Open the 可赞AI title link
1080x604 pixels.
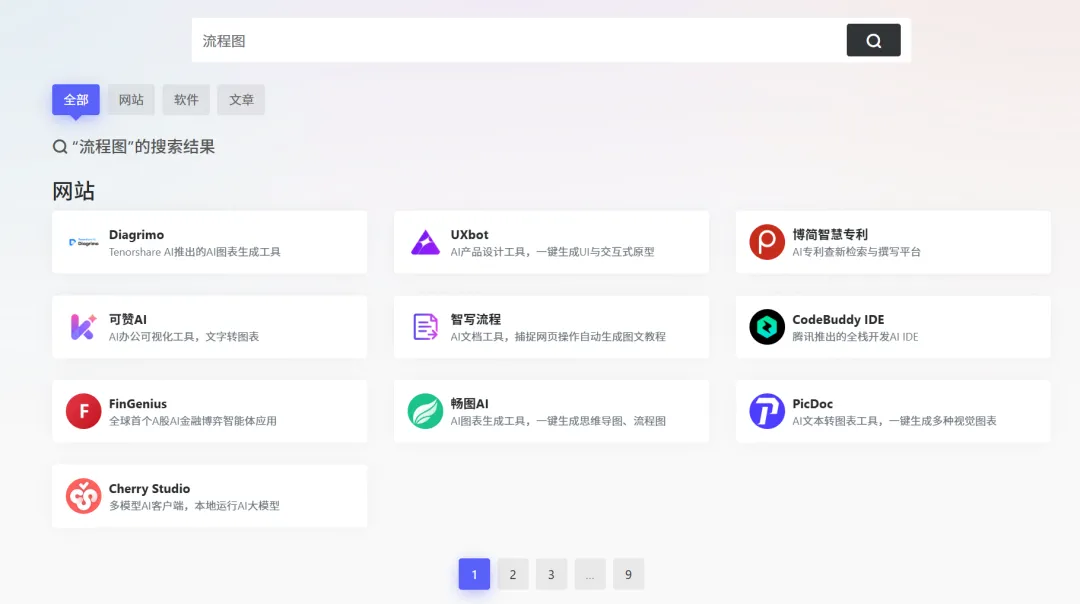tap(127, 320)
